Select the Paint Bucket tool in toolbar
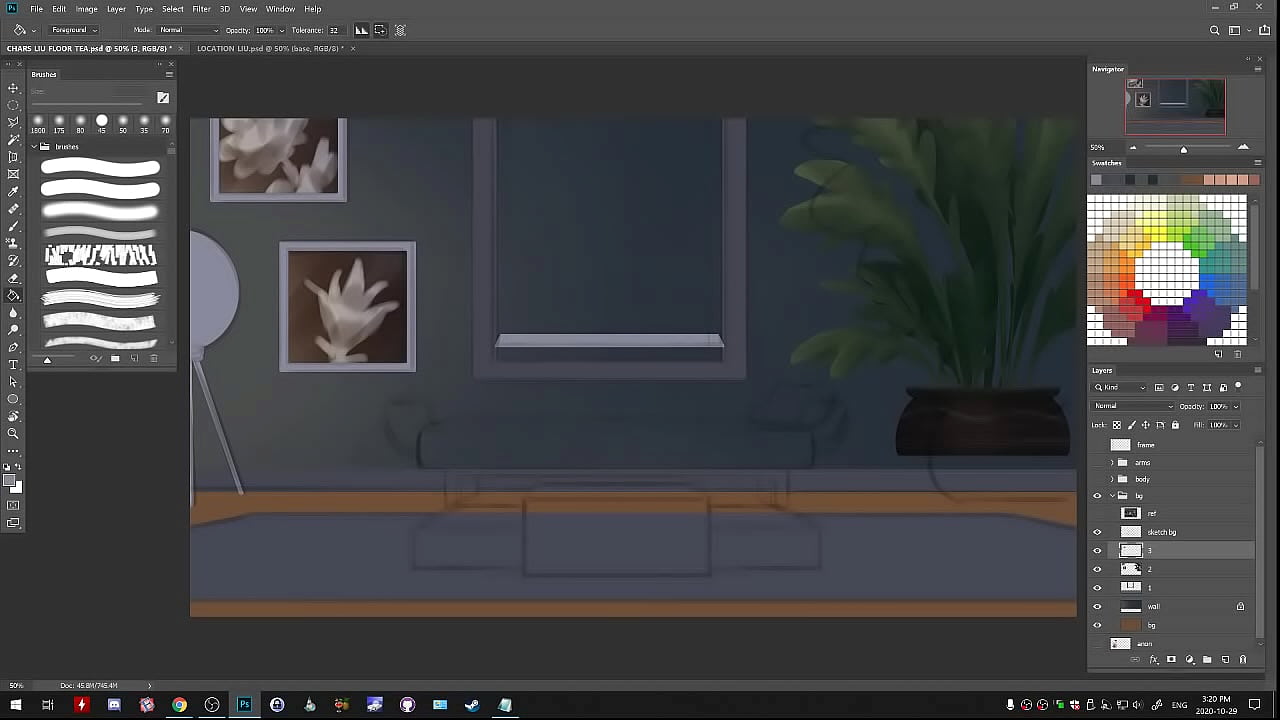Image resolution: width=1280 pixels, height=720 pixels. point(13,296)
